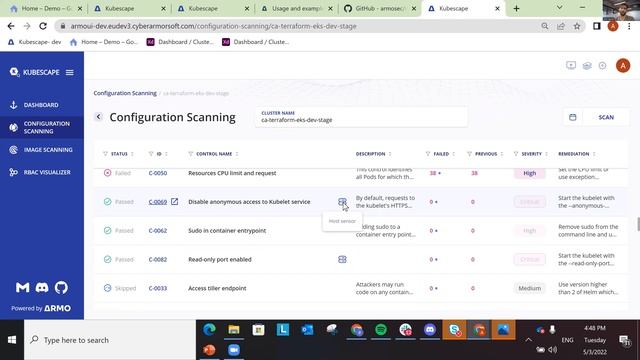Viewport: 640px width, 360px height.
Task: Sort by the Previous column arrows
Action: point(502,154)
